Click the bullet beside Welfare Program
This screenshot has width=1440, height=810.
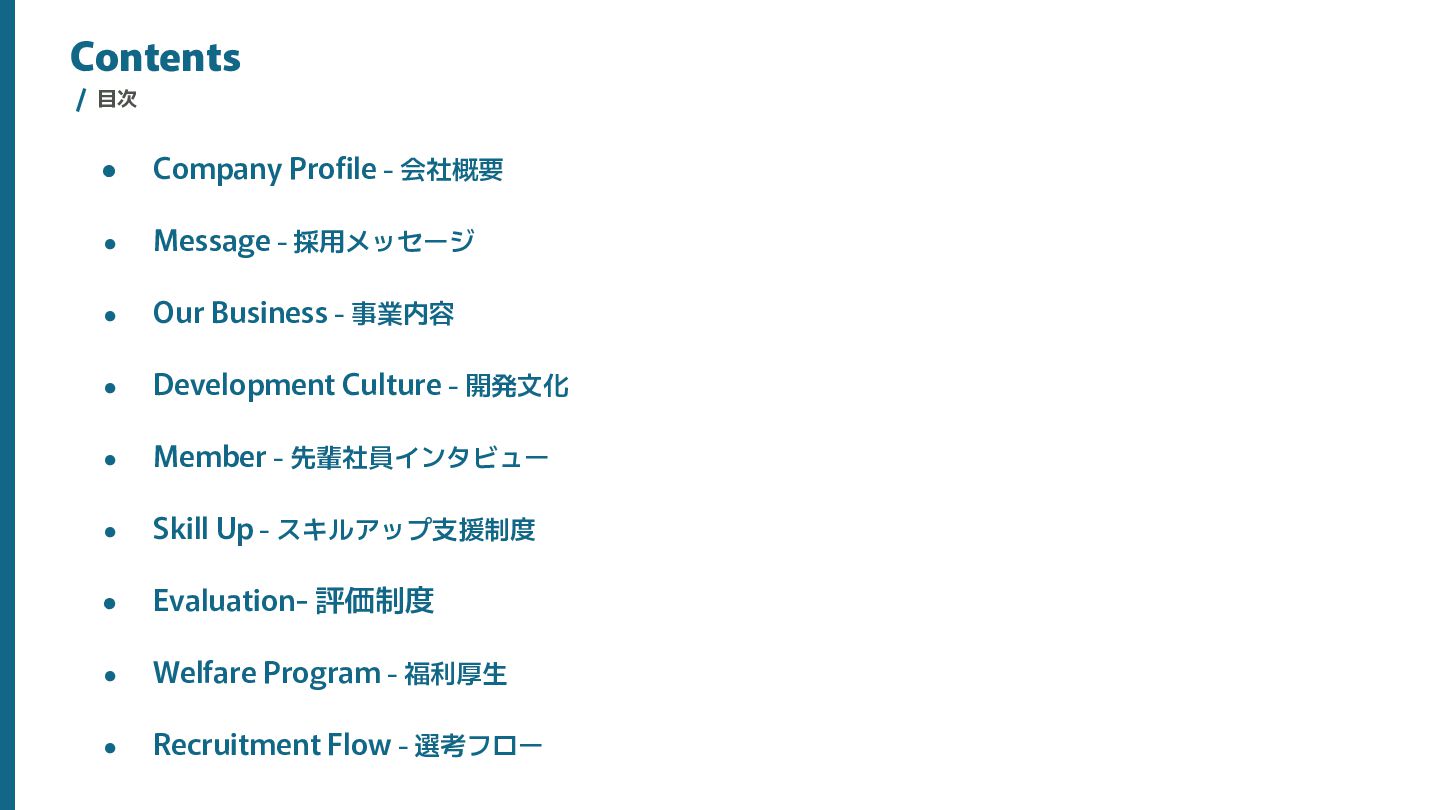tap(110, 675)
